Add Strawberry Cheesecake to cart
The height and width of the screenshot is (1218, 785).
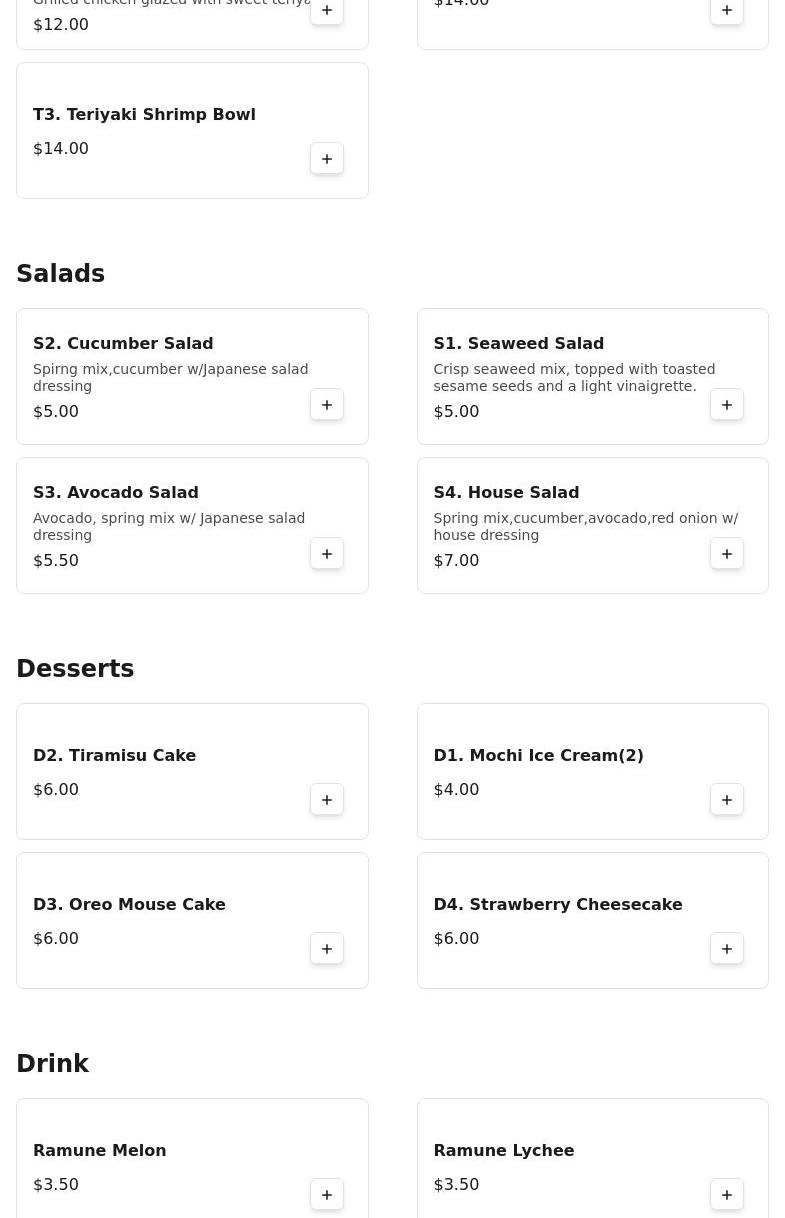(727, 949)
